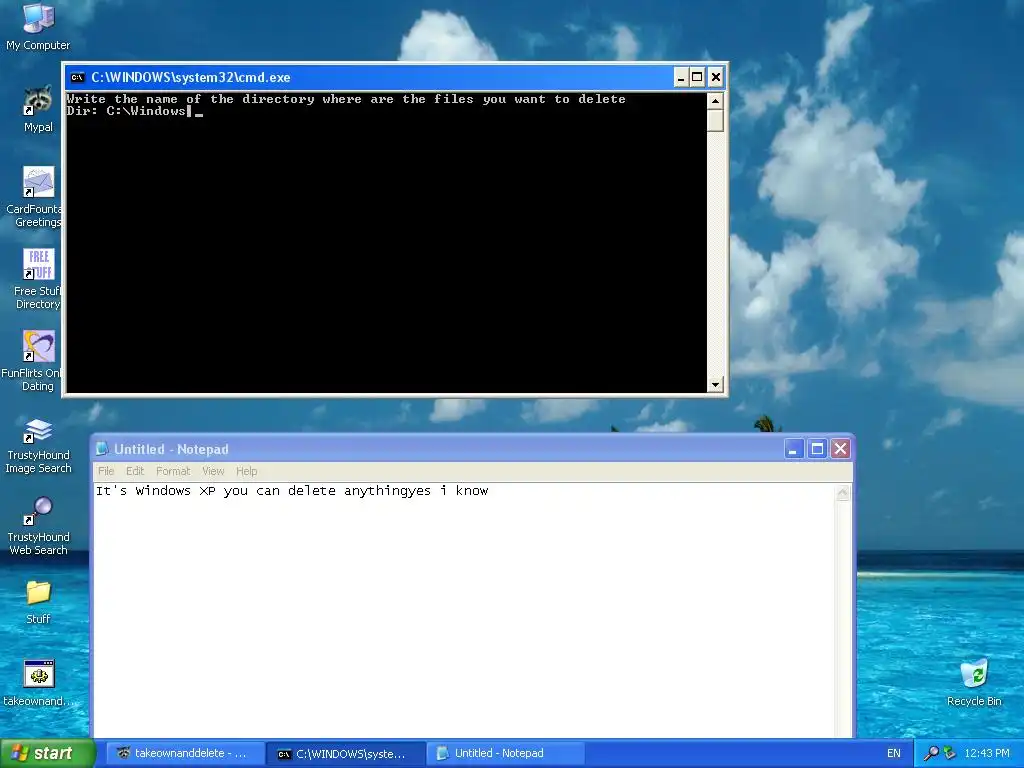Image resolution: width=1024 pixels, height=768 pixels.
Task: Select the Free Stuff Directory shortcut
Action: [38, 279]
